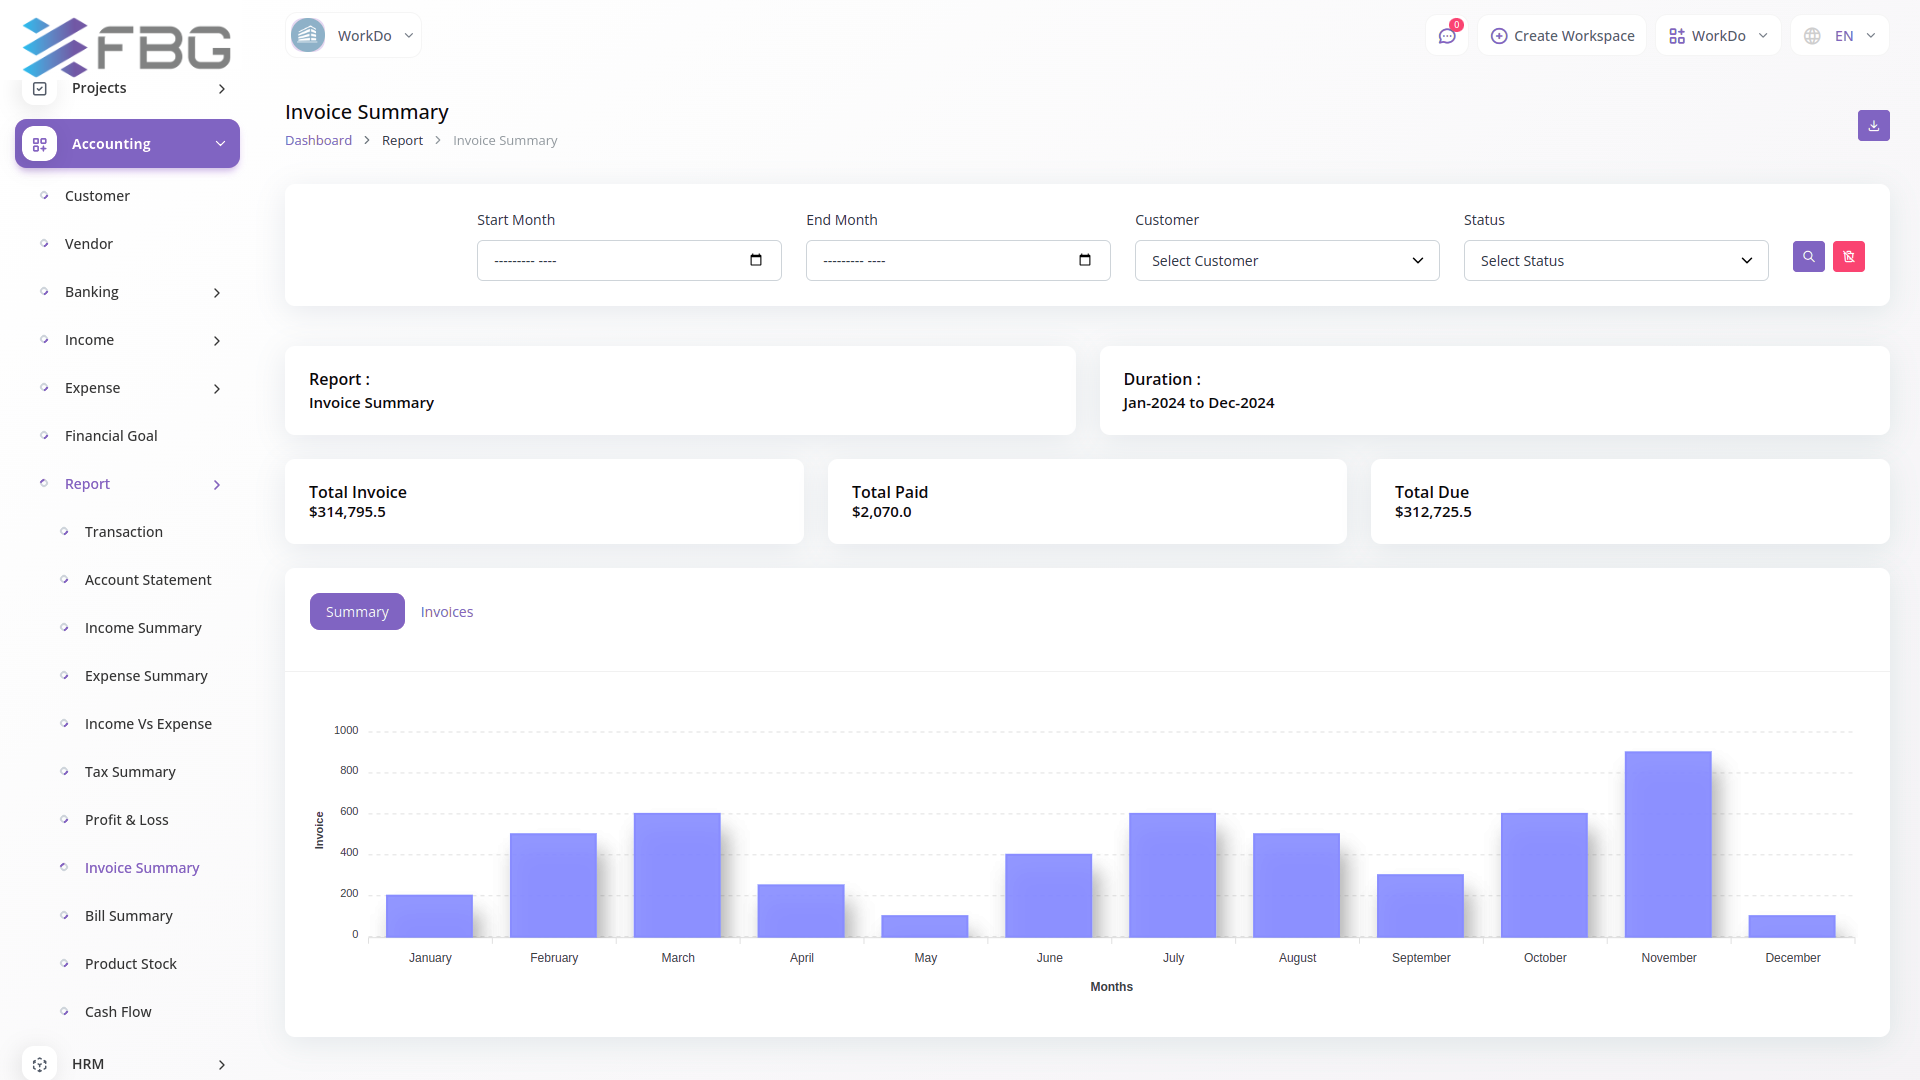Viewport: 1920px width, 1080px height.
Task: Switch to the Invoices tab
Action: pos(446,612)
